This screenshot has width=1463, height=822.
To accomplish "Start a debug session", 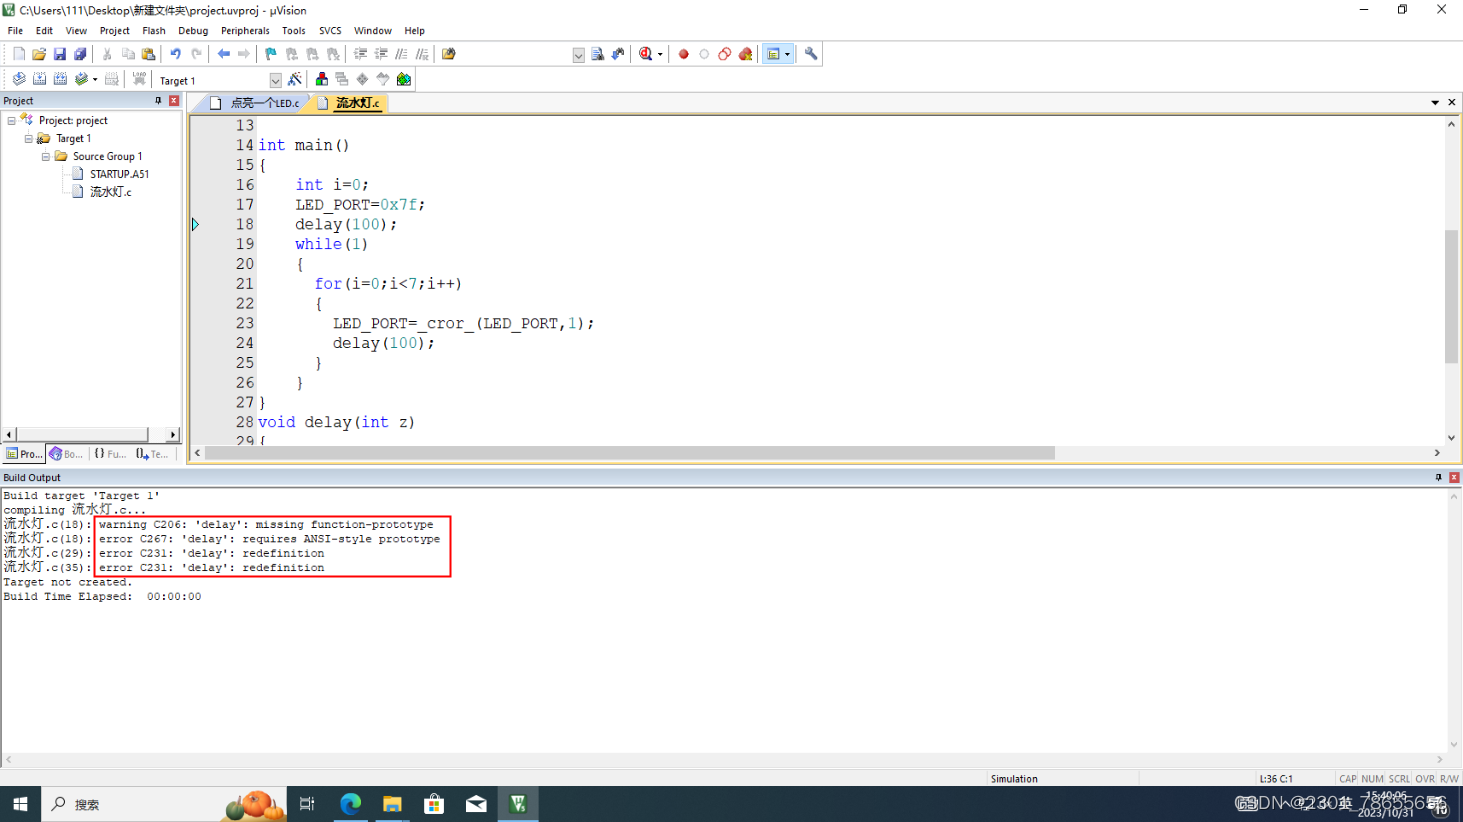I will click(x=645, y=53).
